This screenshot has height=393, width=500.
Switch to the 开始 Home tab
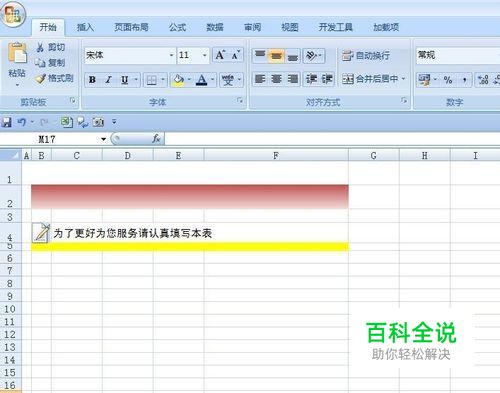[x=48, y=27]
